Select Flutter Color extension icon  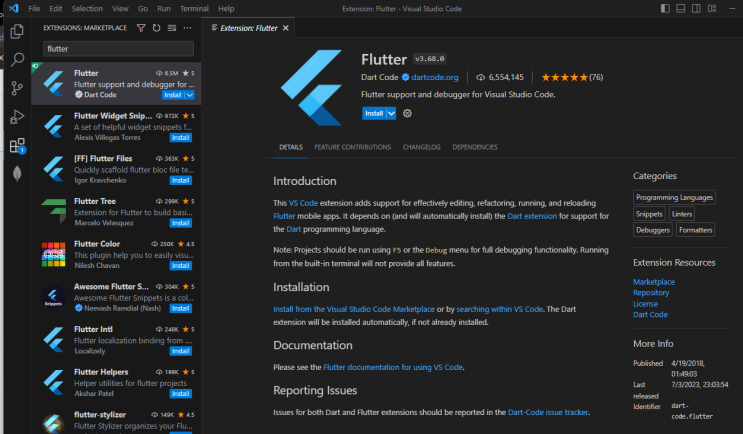coord(54,254)
